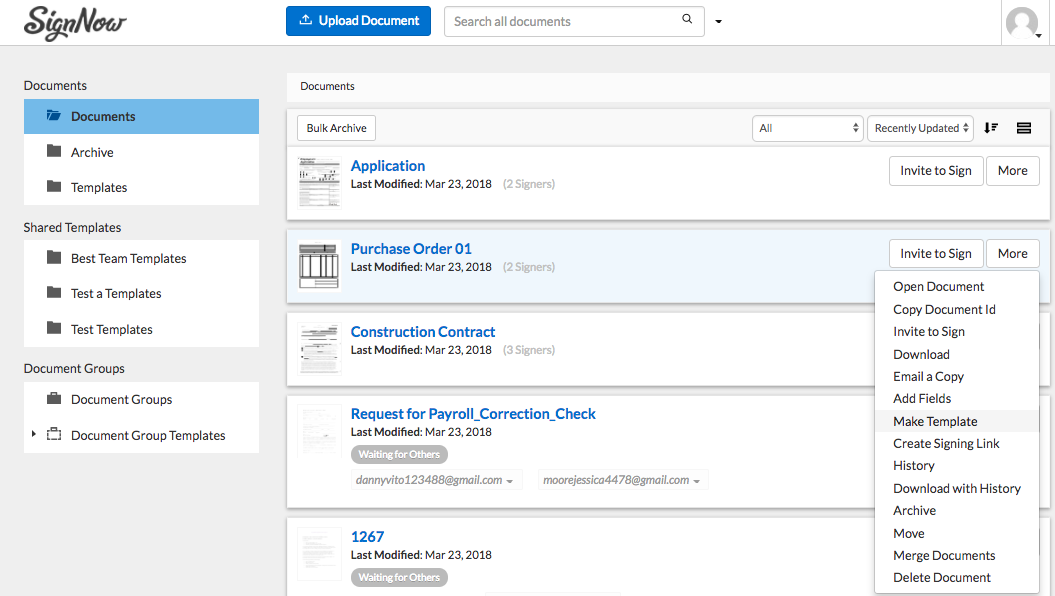Viewport: 1055px width, 596px height.
Task: Select Delete Document in context menu
Action: (x=942, y=577)
